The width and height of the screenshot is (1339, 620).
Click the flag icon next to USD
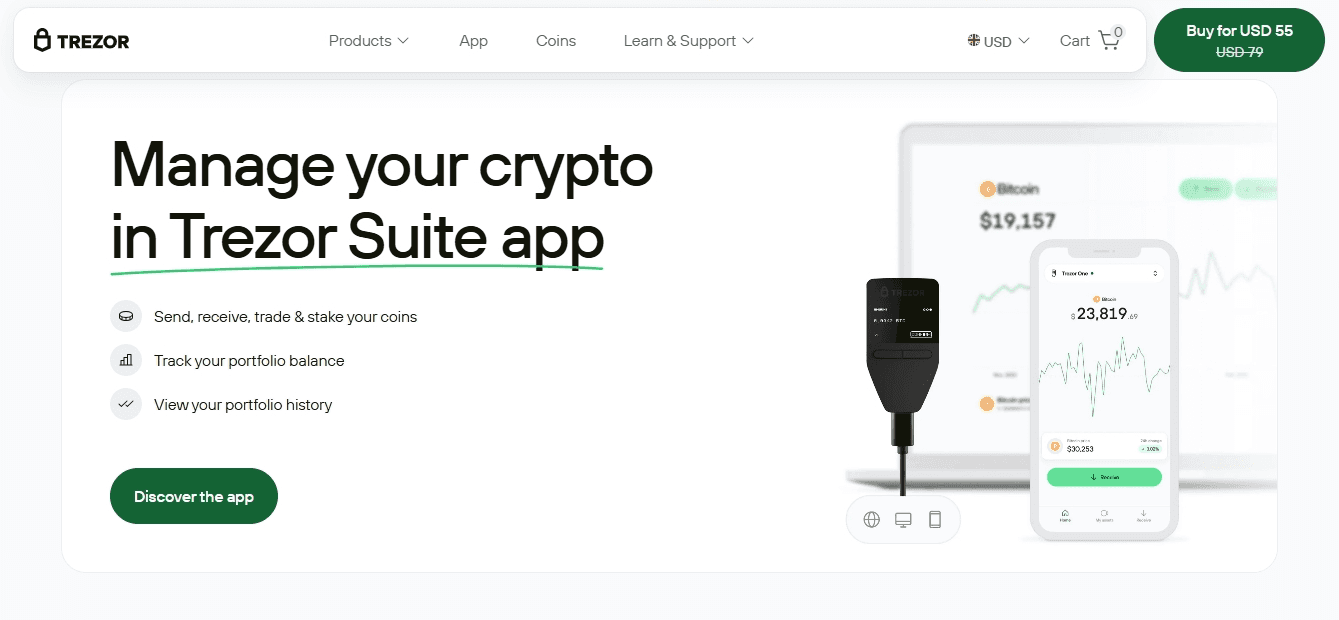pyautogui.click(x=974, y=41)
